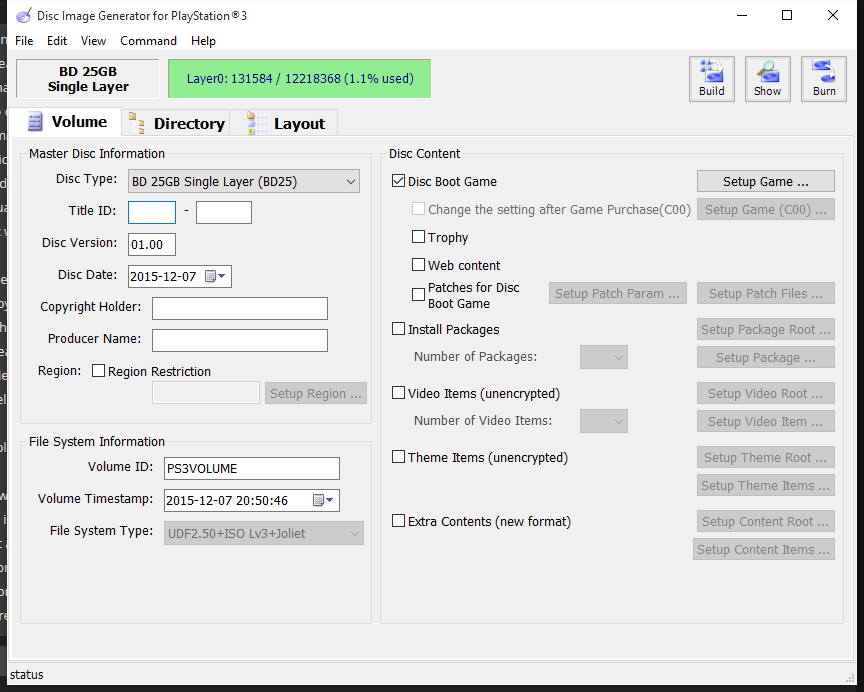Click Setup Theme Root ... button
Image resolution: width=864 pixels, height=692 pixels.
click(766, 457)
